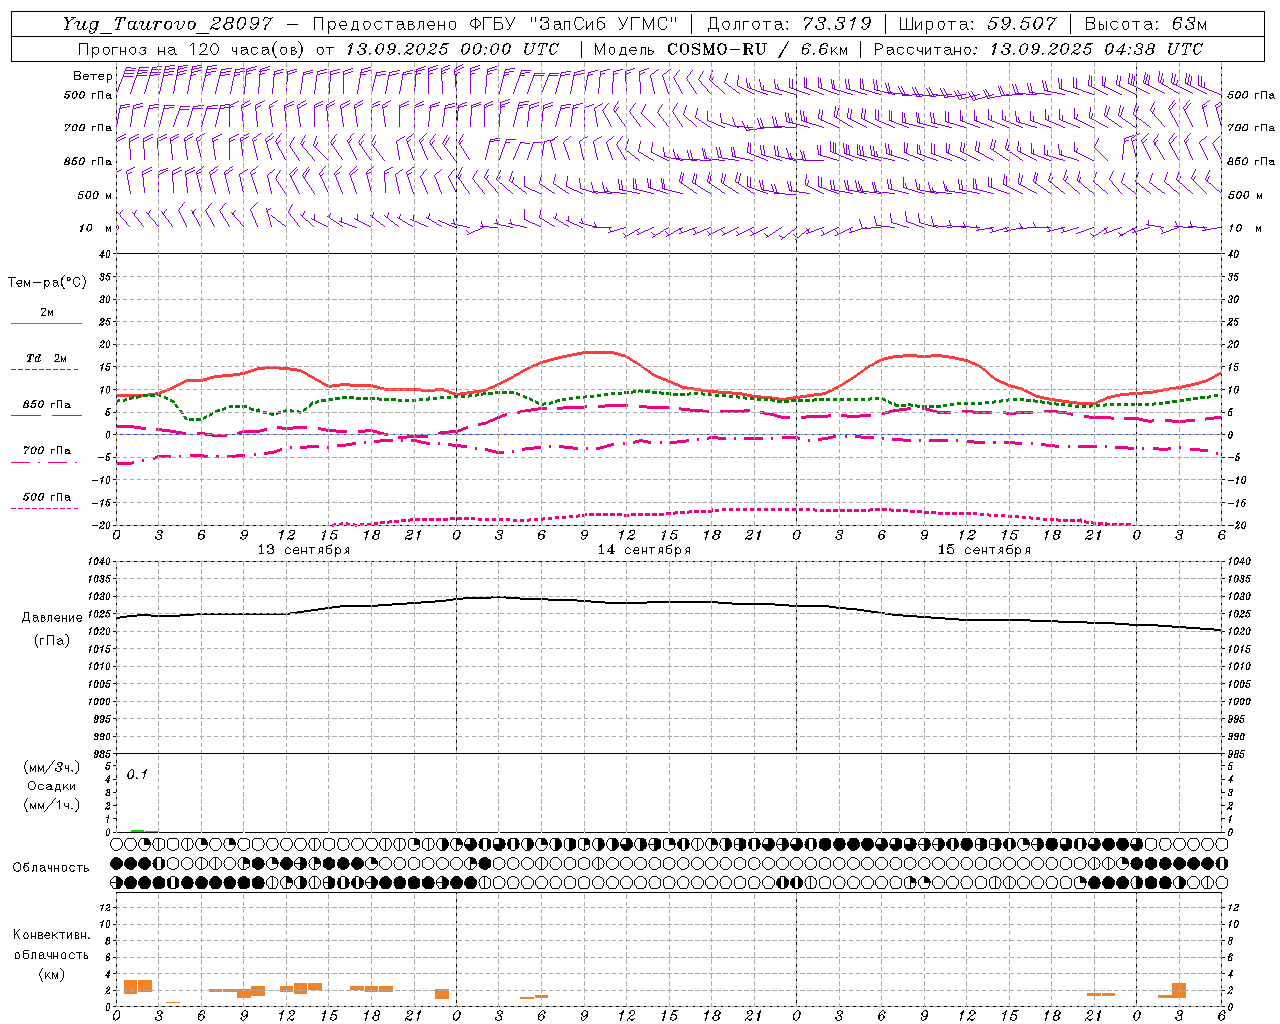This screenshot has height=1024, width=1280.
Task: Click the (мм/3ч.) precipitation unit label
Action: (52, 767)
